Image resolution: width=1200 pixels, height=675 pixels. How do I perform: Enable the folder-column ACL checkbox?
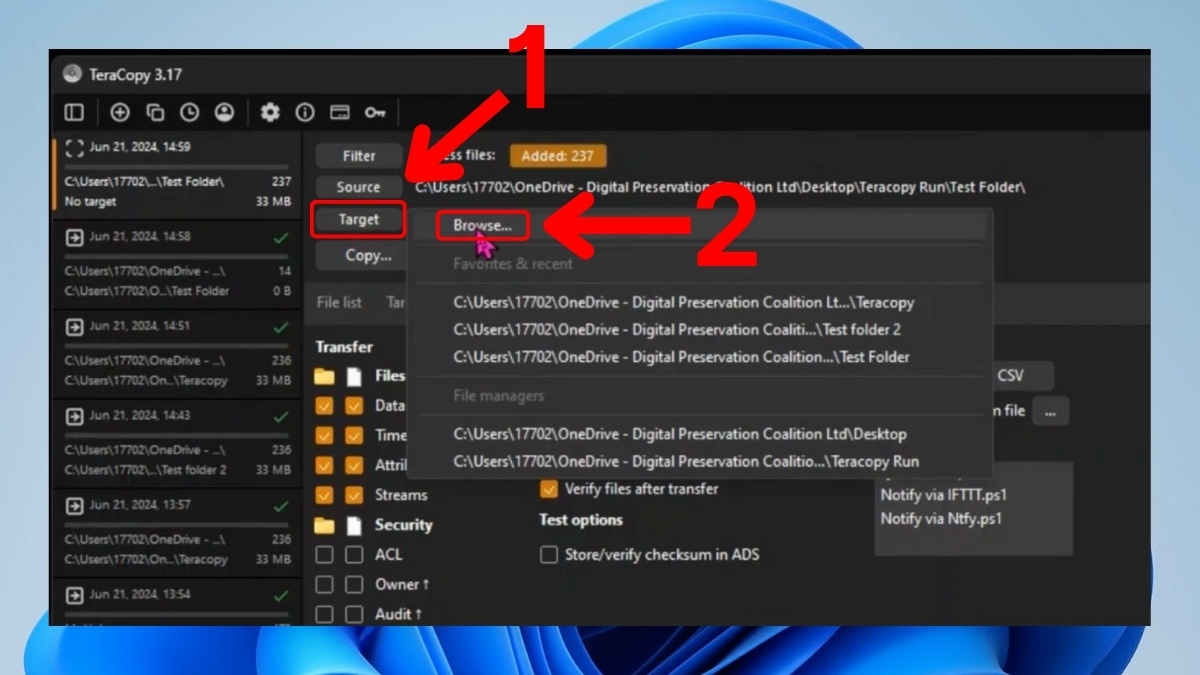click(x=324, y=554)
